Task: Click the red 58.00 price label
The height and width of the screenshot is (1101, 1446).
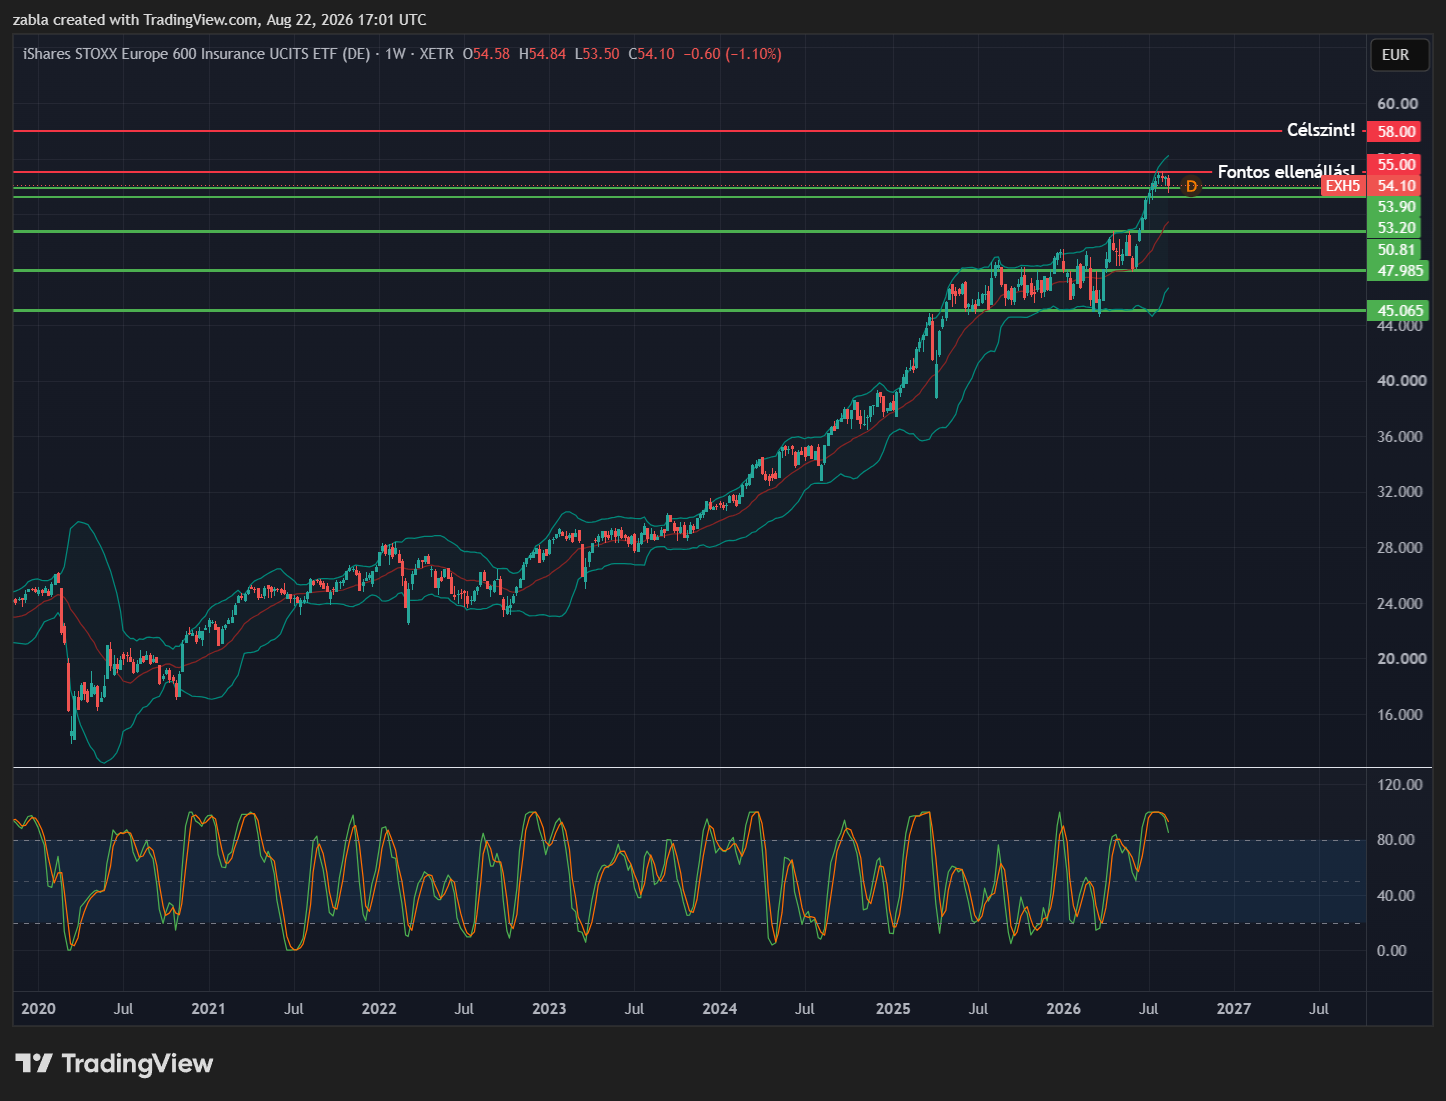Action: (1396, 131)
